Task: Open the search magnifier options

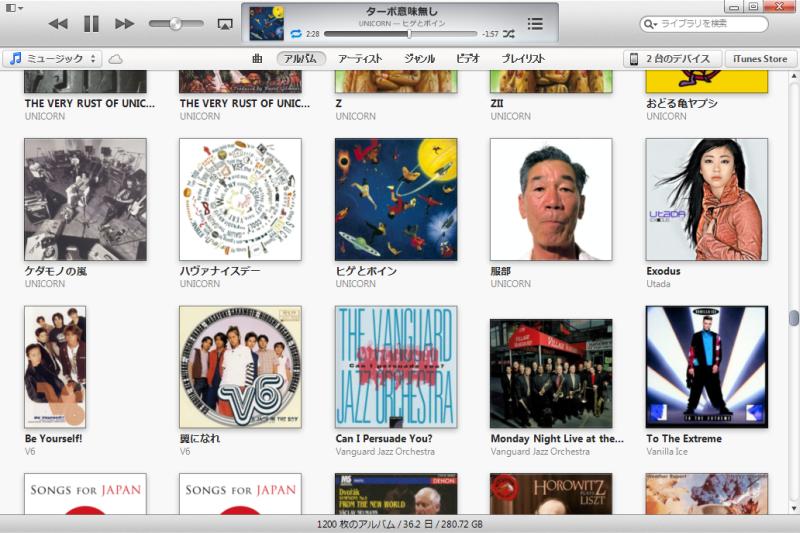Action: [x=650, y=23]
